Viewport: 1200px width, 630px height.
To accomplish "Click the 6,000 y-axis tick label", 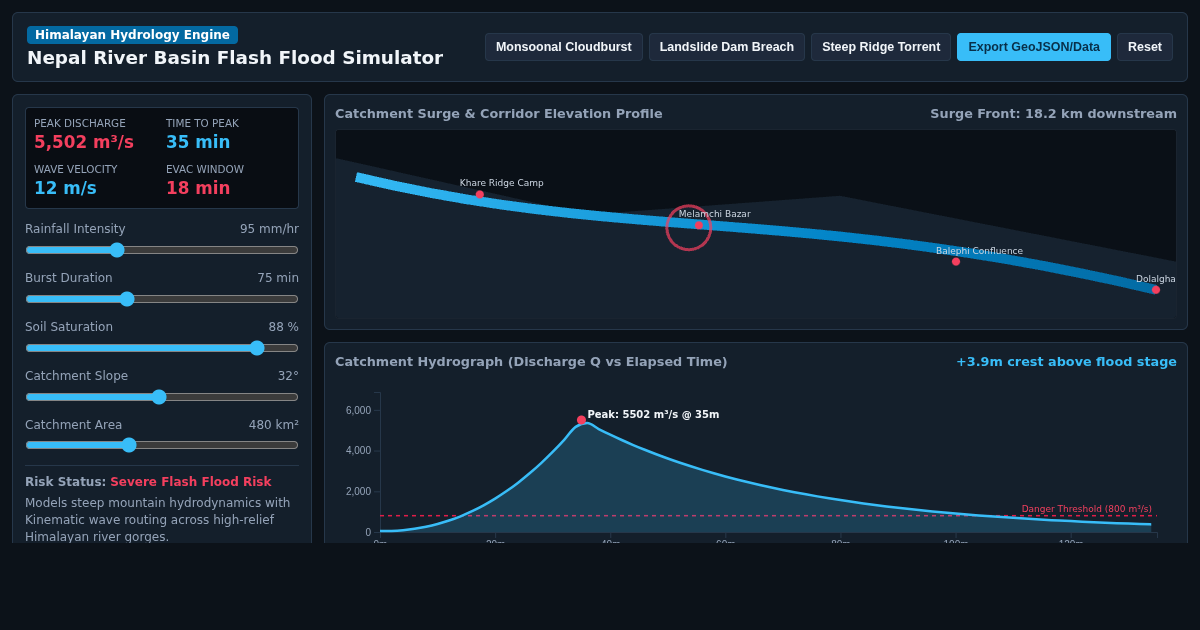I will [x=358, y=411].
